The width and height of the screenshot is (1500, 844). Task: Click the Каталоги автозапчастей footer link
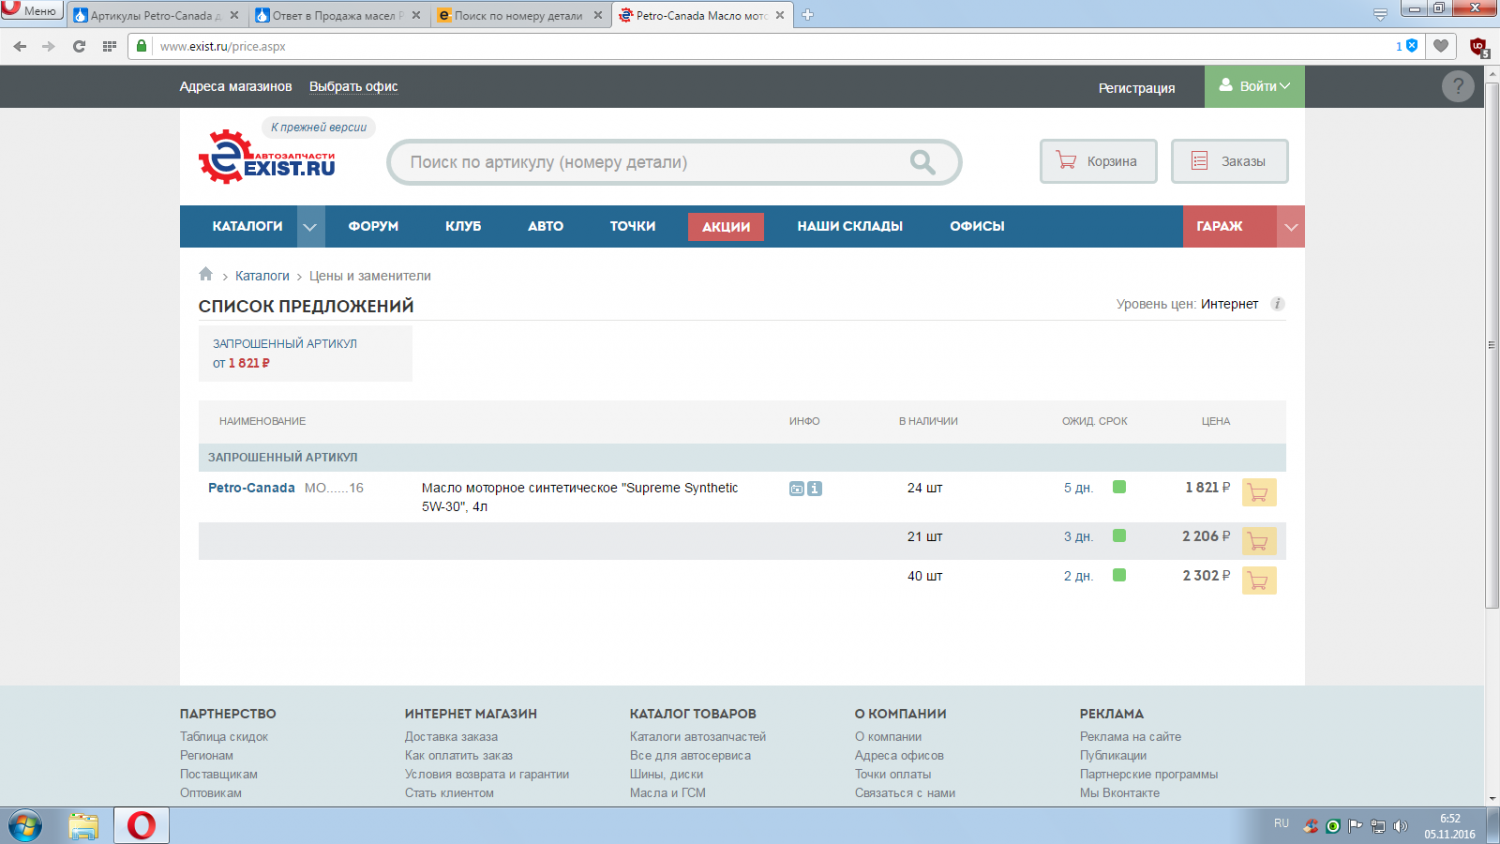click(698, 737)
